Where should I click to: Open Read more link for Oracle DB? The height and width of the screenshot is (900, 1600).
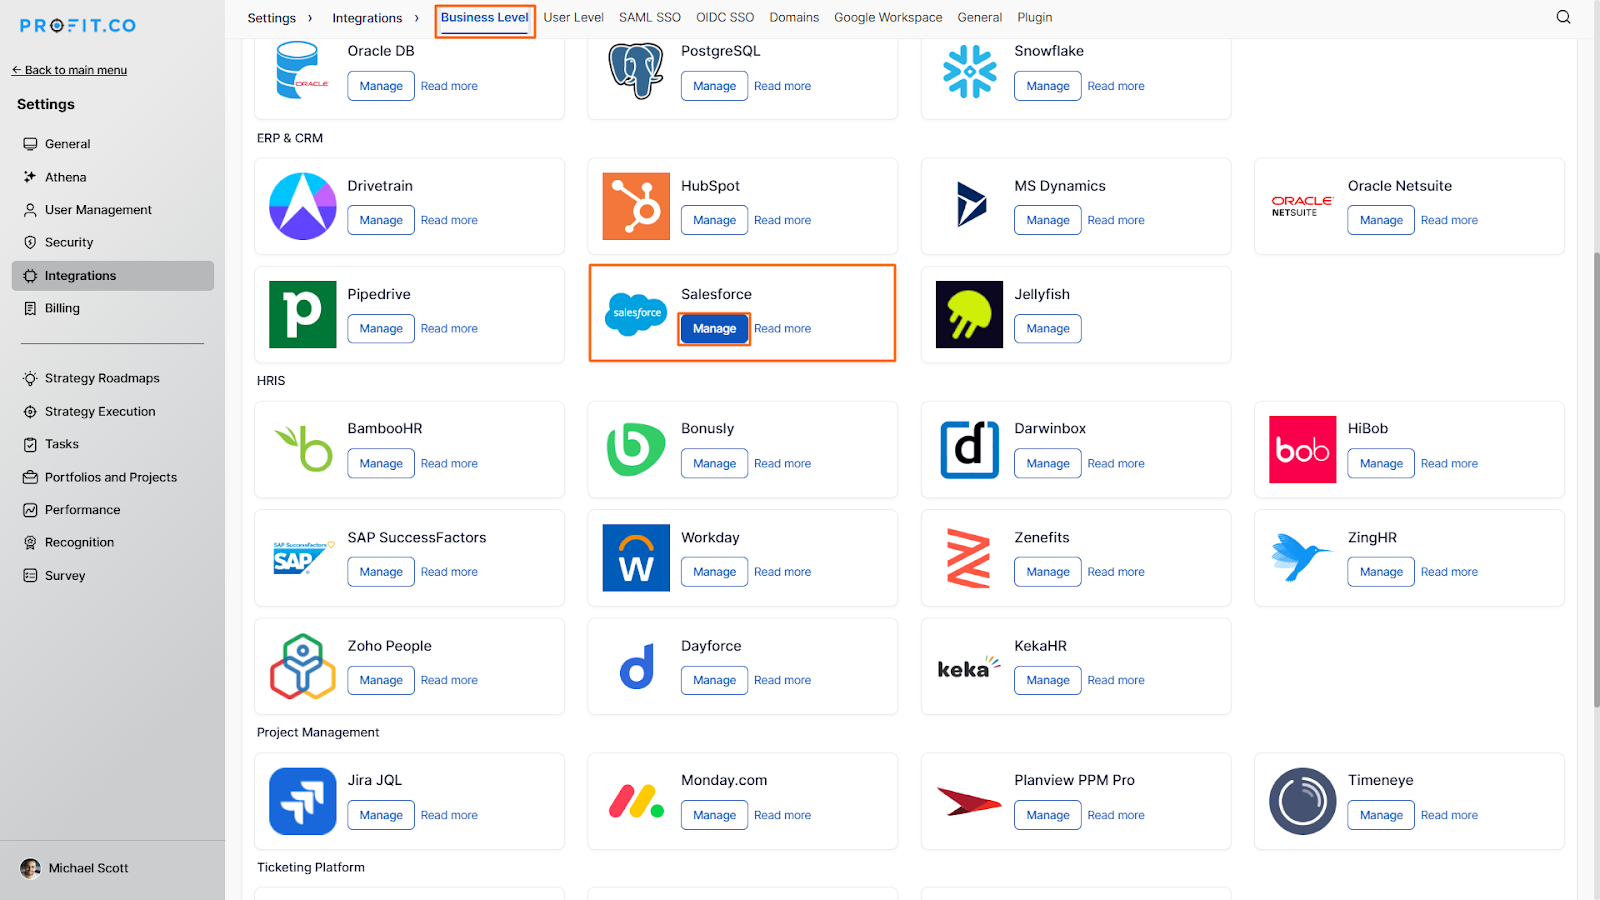click(449, 86)
